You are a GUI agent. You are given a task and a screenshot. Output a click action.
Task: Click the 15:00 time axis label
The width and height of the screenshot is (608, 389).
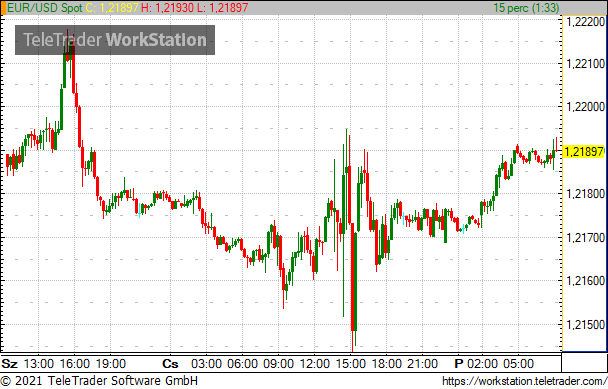[x=351, y=364]
